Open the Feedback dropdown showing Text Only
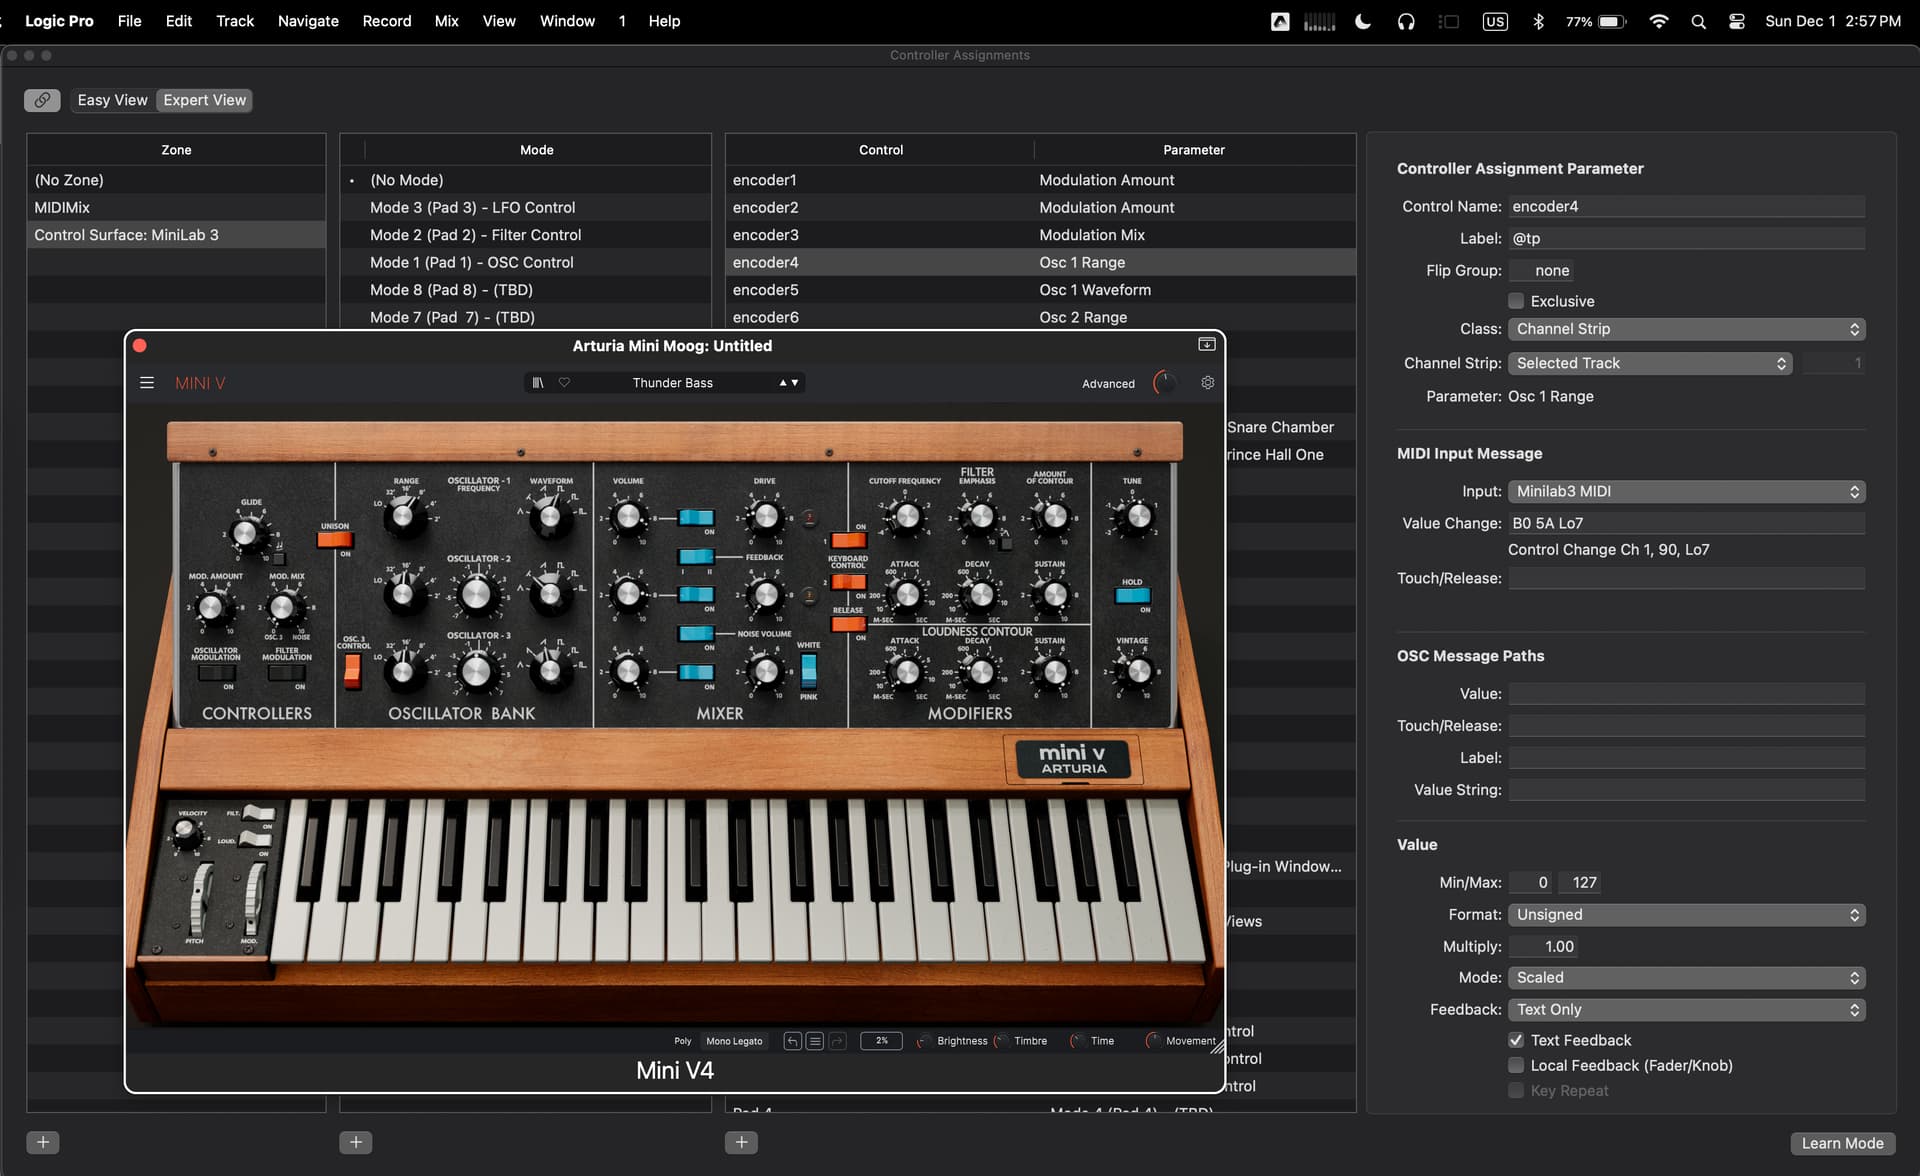Screen dimensions: 1920x1176 tap(1686, 1009)
